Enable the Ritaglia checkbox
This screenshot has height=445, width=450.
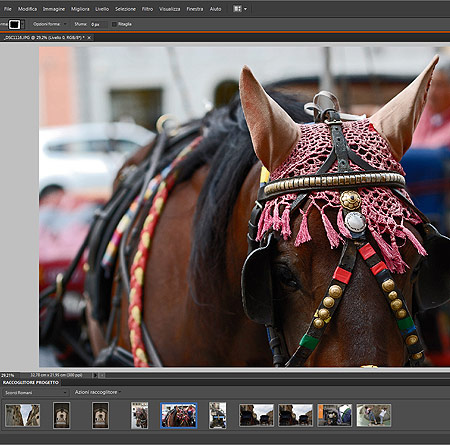point(114,24)
